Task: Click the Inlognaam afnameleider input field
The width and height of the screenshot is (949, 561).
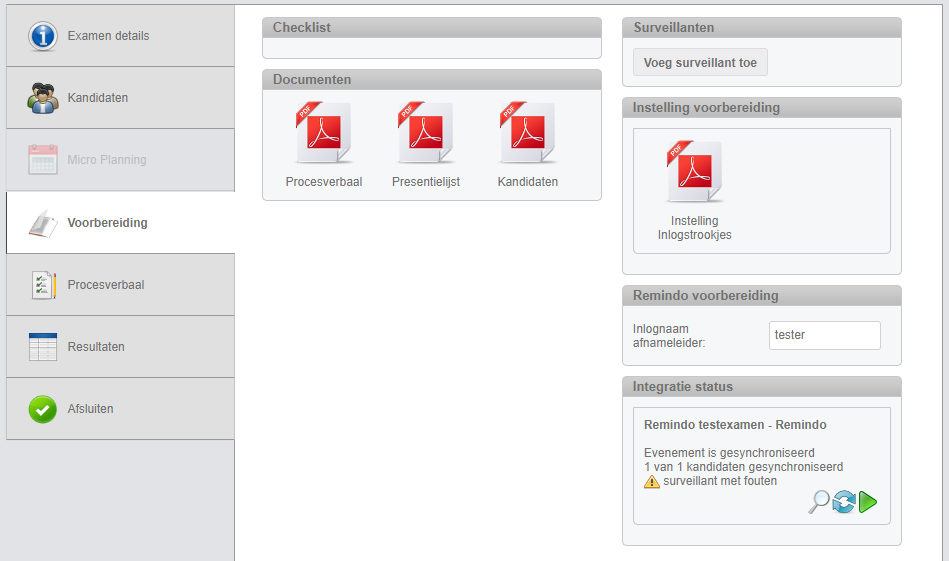Action: [824, 335]
